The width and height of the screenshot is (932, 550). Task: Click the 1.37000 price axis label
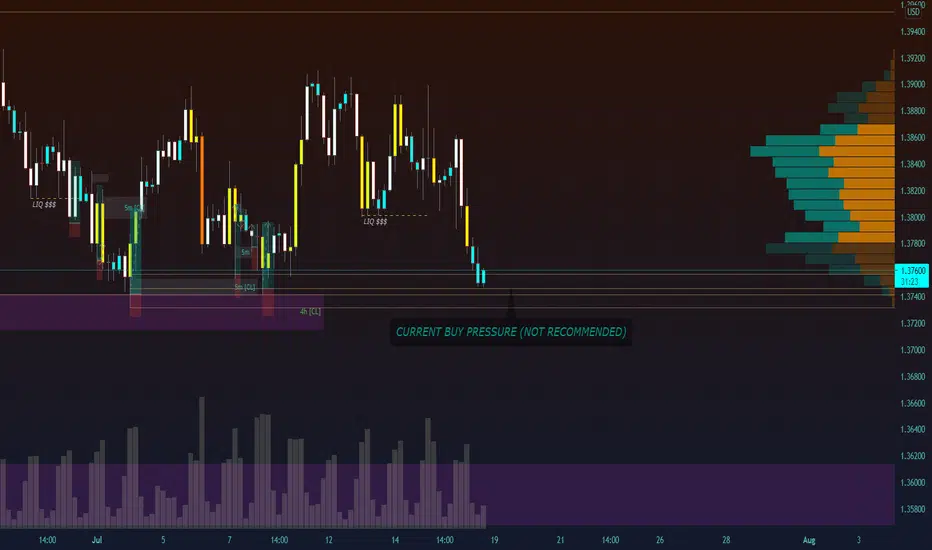(x=912, y=350)
